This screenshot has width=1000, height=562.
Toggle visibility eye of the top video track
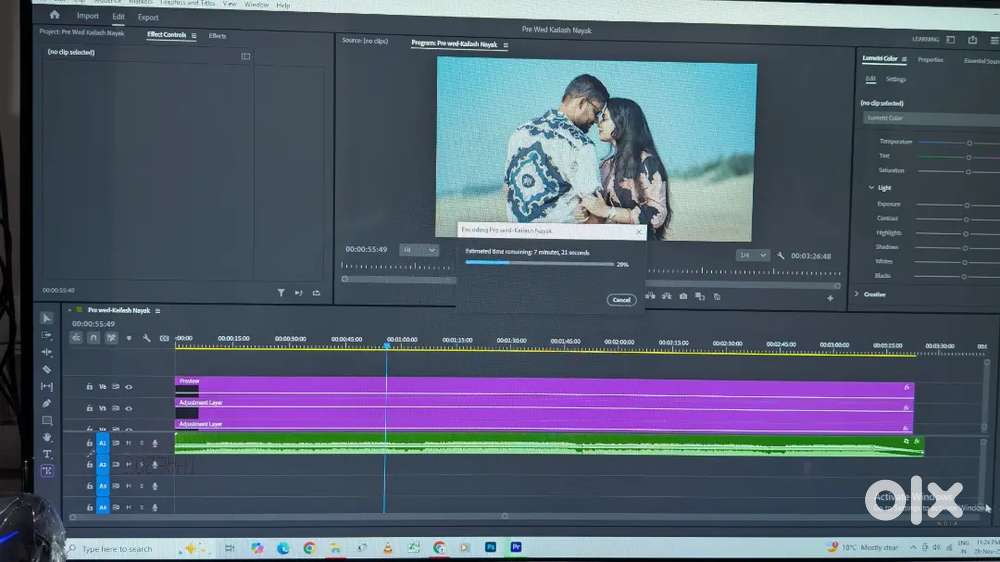pyautogui.click(x=128, y=387)
